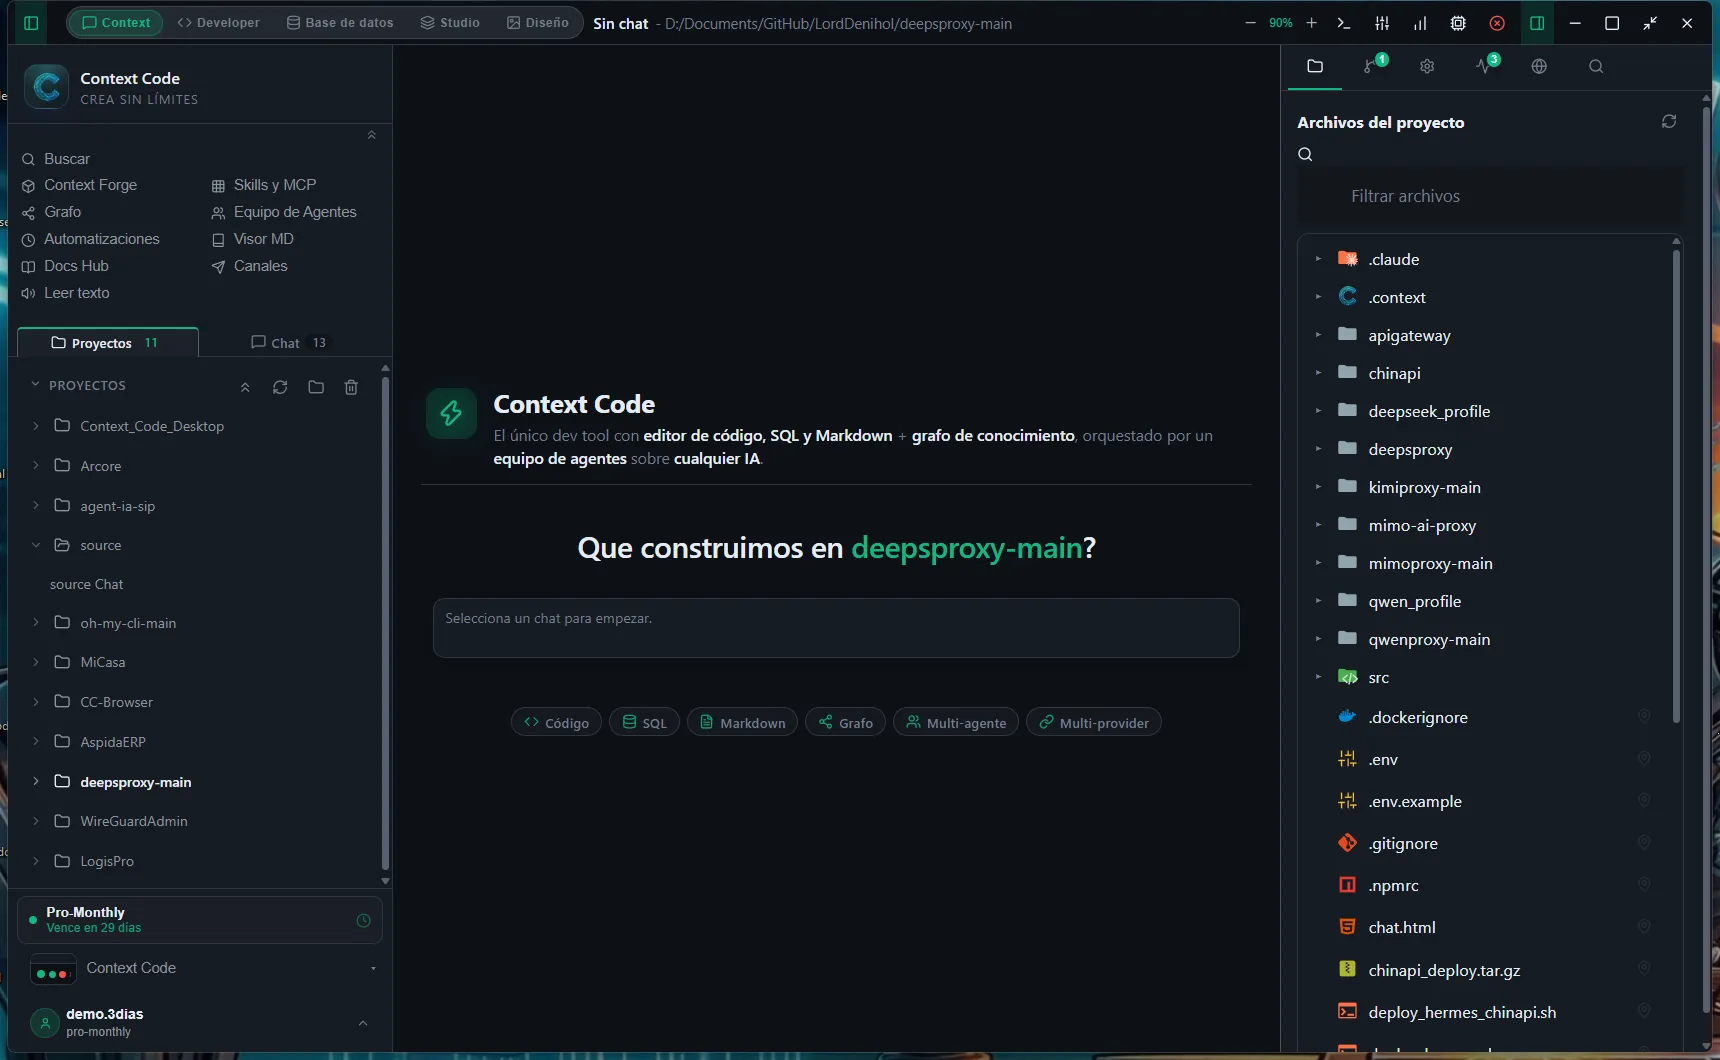Switch to the Chat 13 tab
1720x1060 pixels.
[x=288, y=343]
